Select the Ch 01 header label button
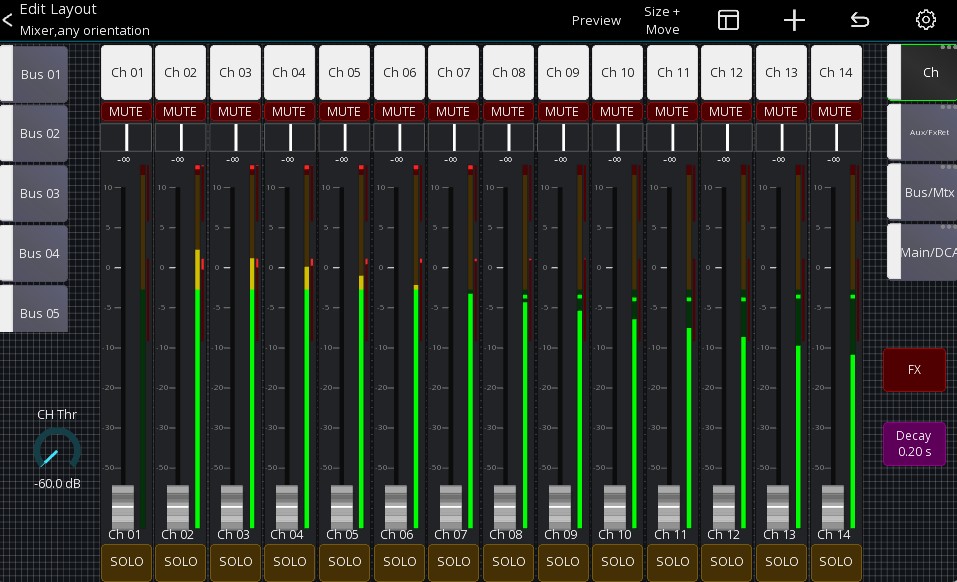This screenshot has width=957, height=582. pos(126,72)
